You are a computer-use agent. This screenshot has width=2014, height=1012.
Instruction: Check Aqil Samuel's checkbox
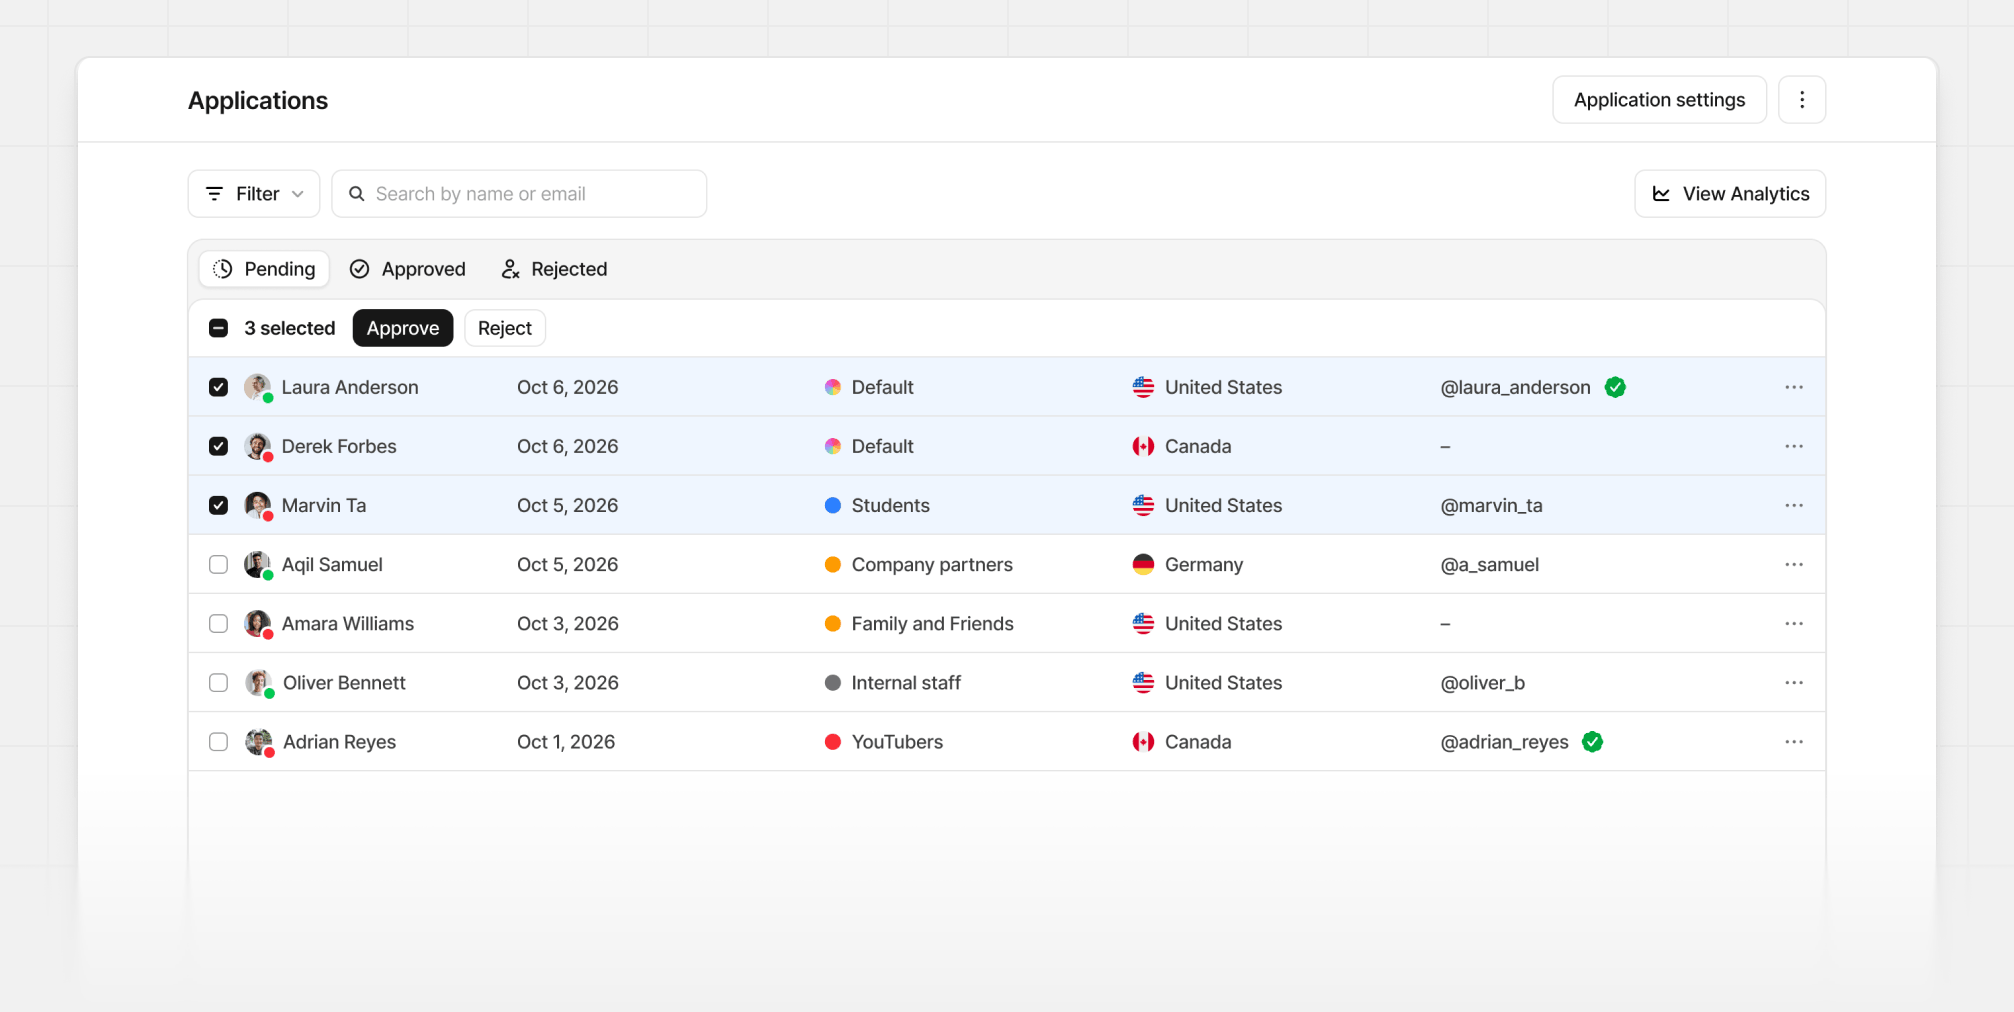click(x=218, y=564)
